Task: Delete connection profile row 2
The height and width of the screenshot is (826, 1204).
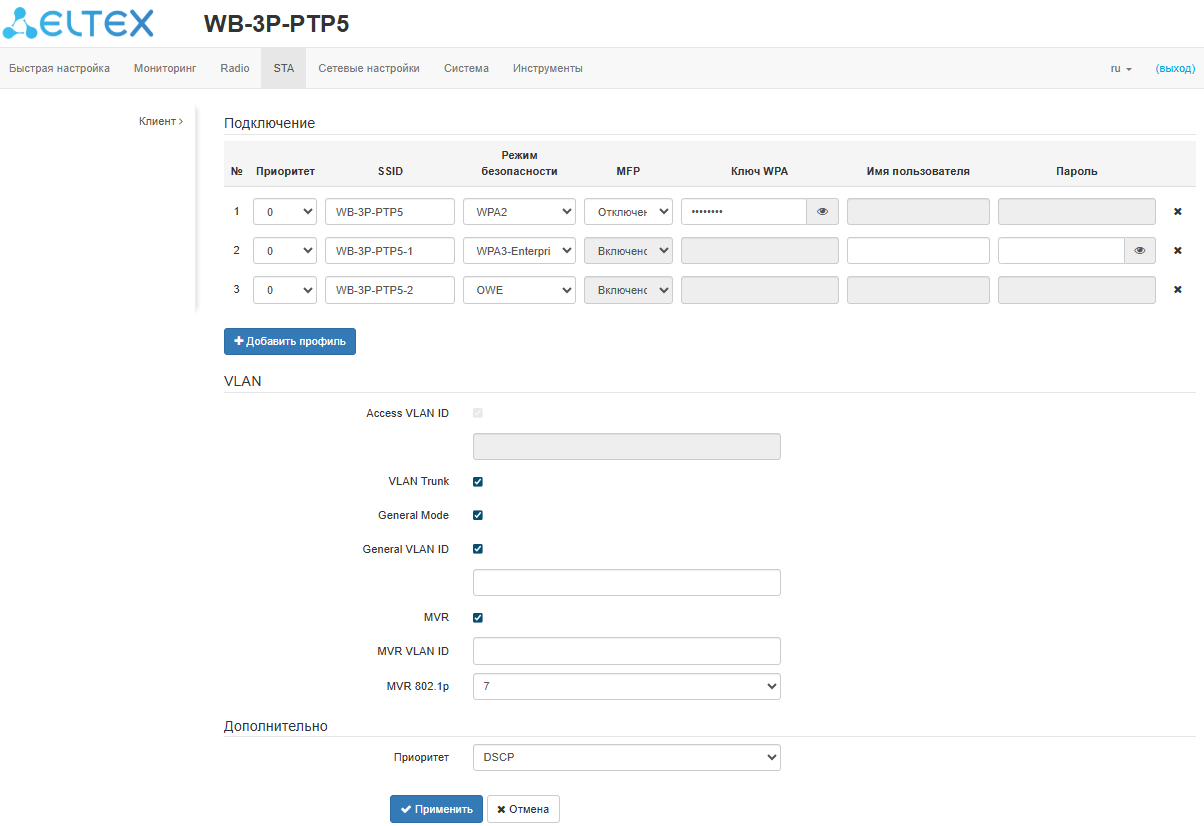Action: point(1177,251)
